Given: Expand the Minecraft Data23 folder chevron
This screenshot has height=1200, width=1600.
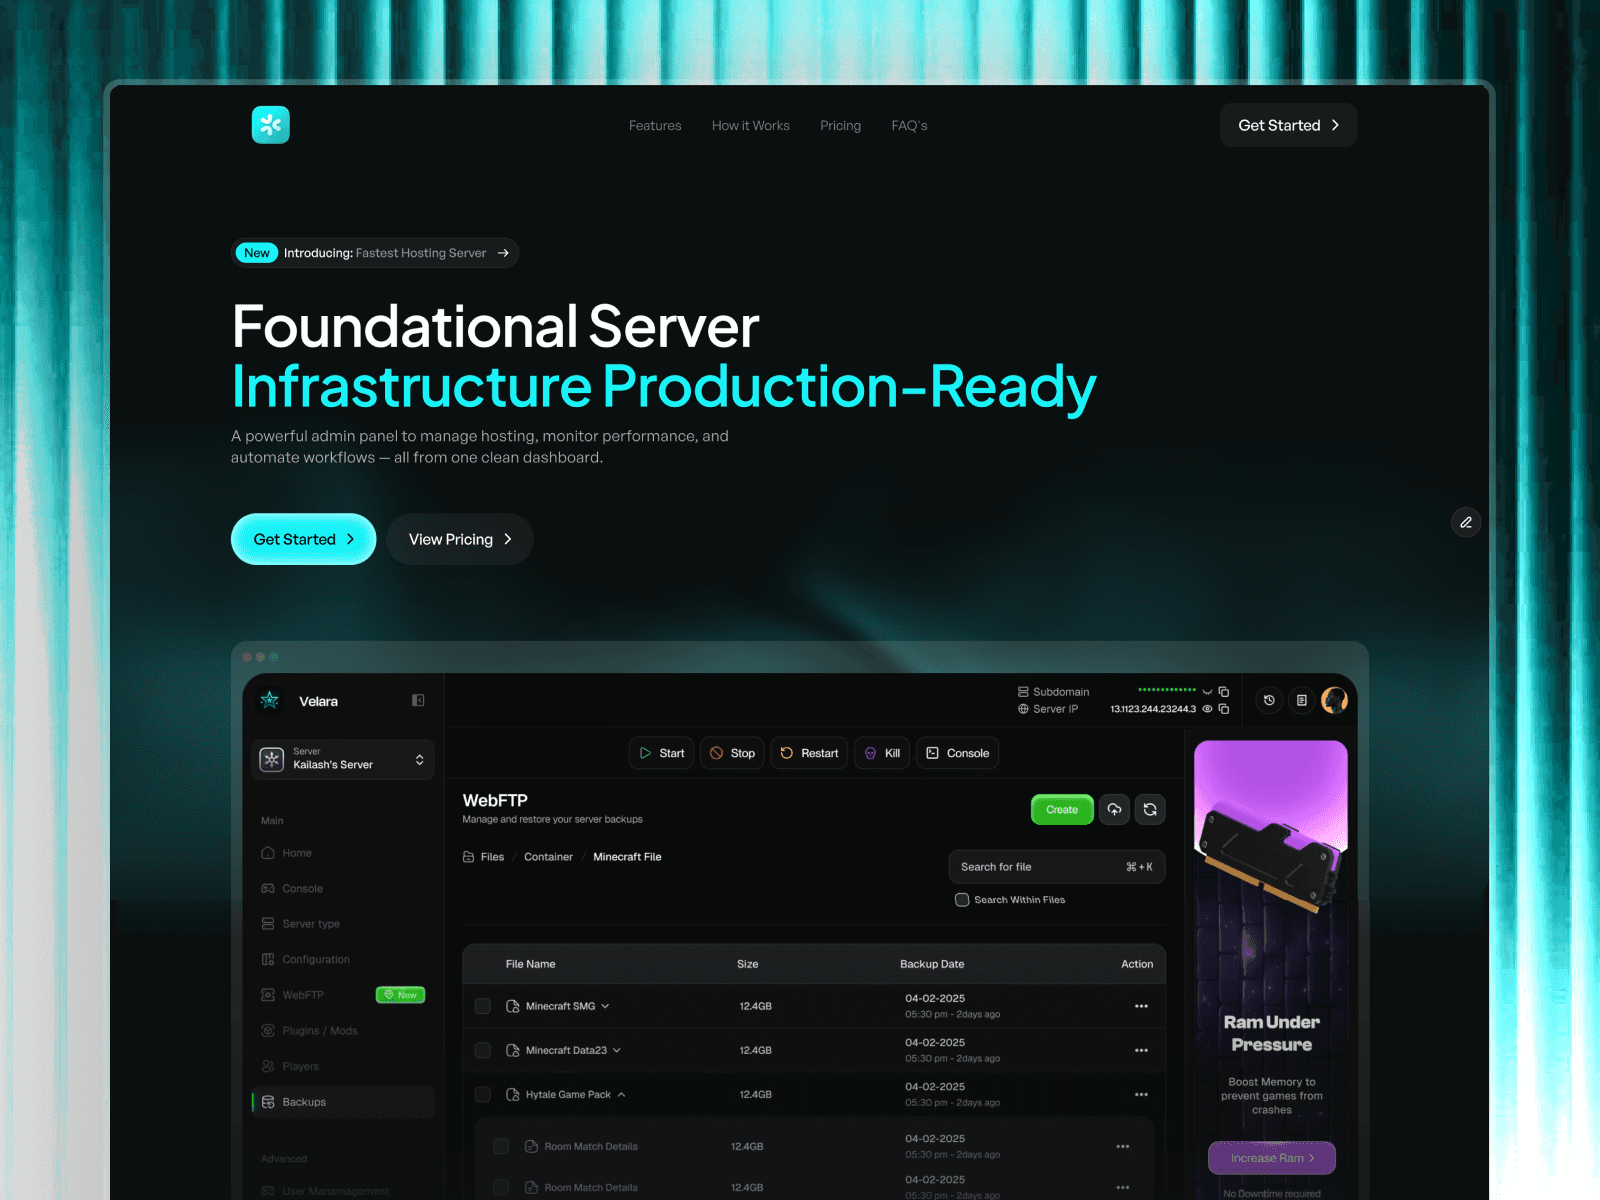Looking at the screenshot, I should [617, 1050].
